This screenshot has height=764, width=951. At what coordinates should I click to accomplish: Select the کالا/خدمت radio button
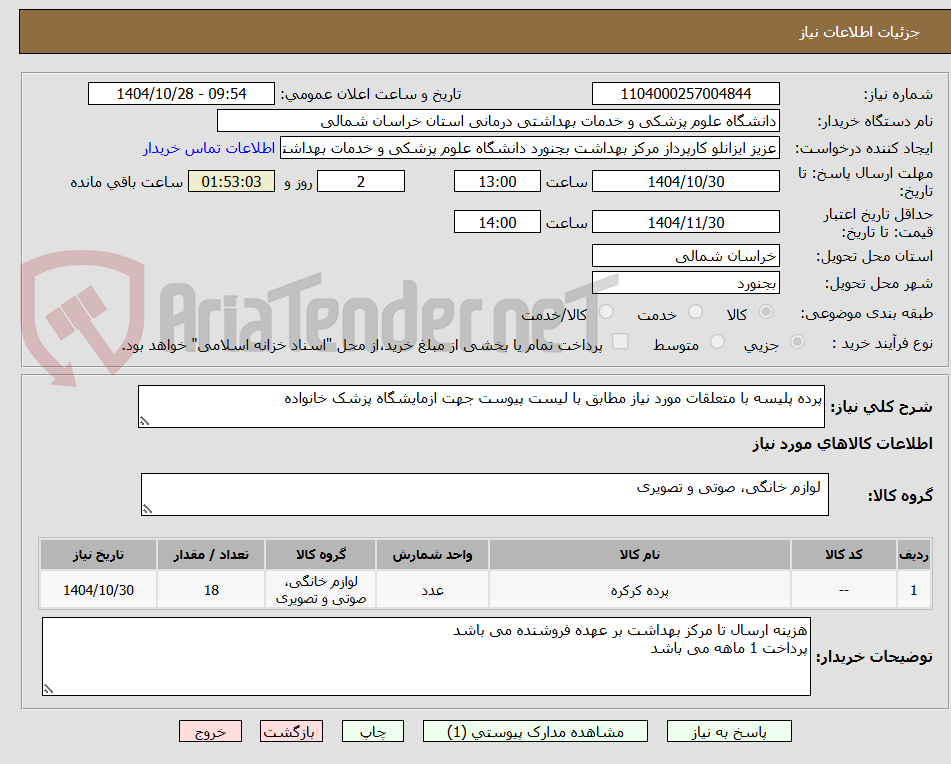(606, 312)
